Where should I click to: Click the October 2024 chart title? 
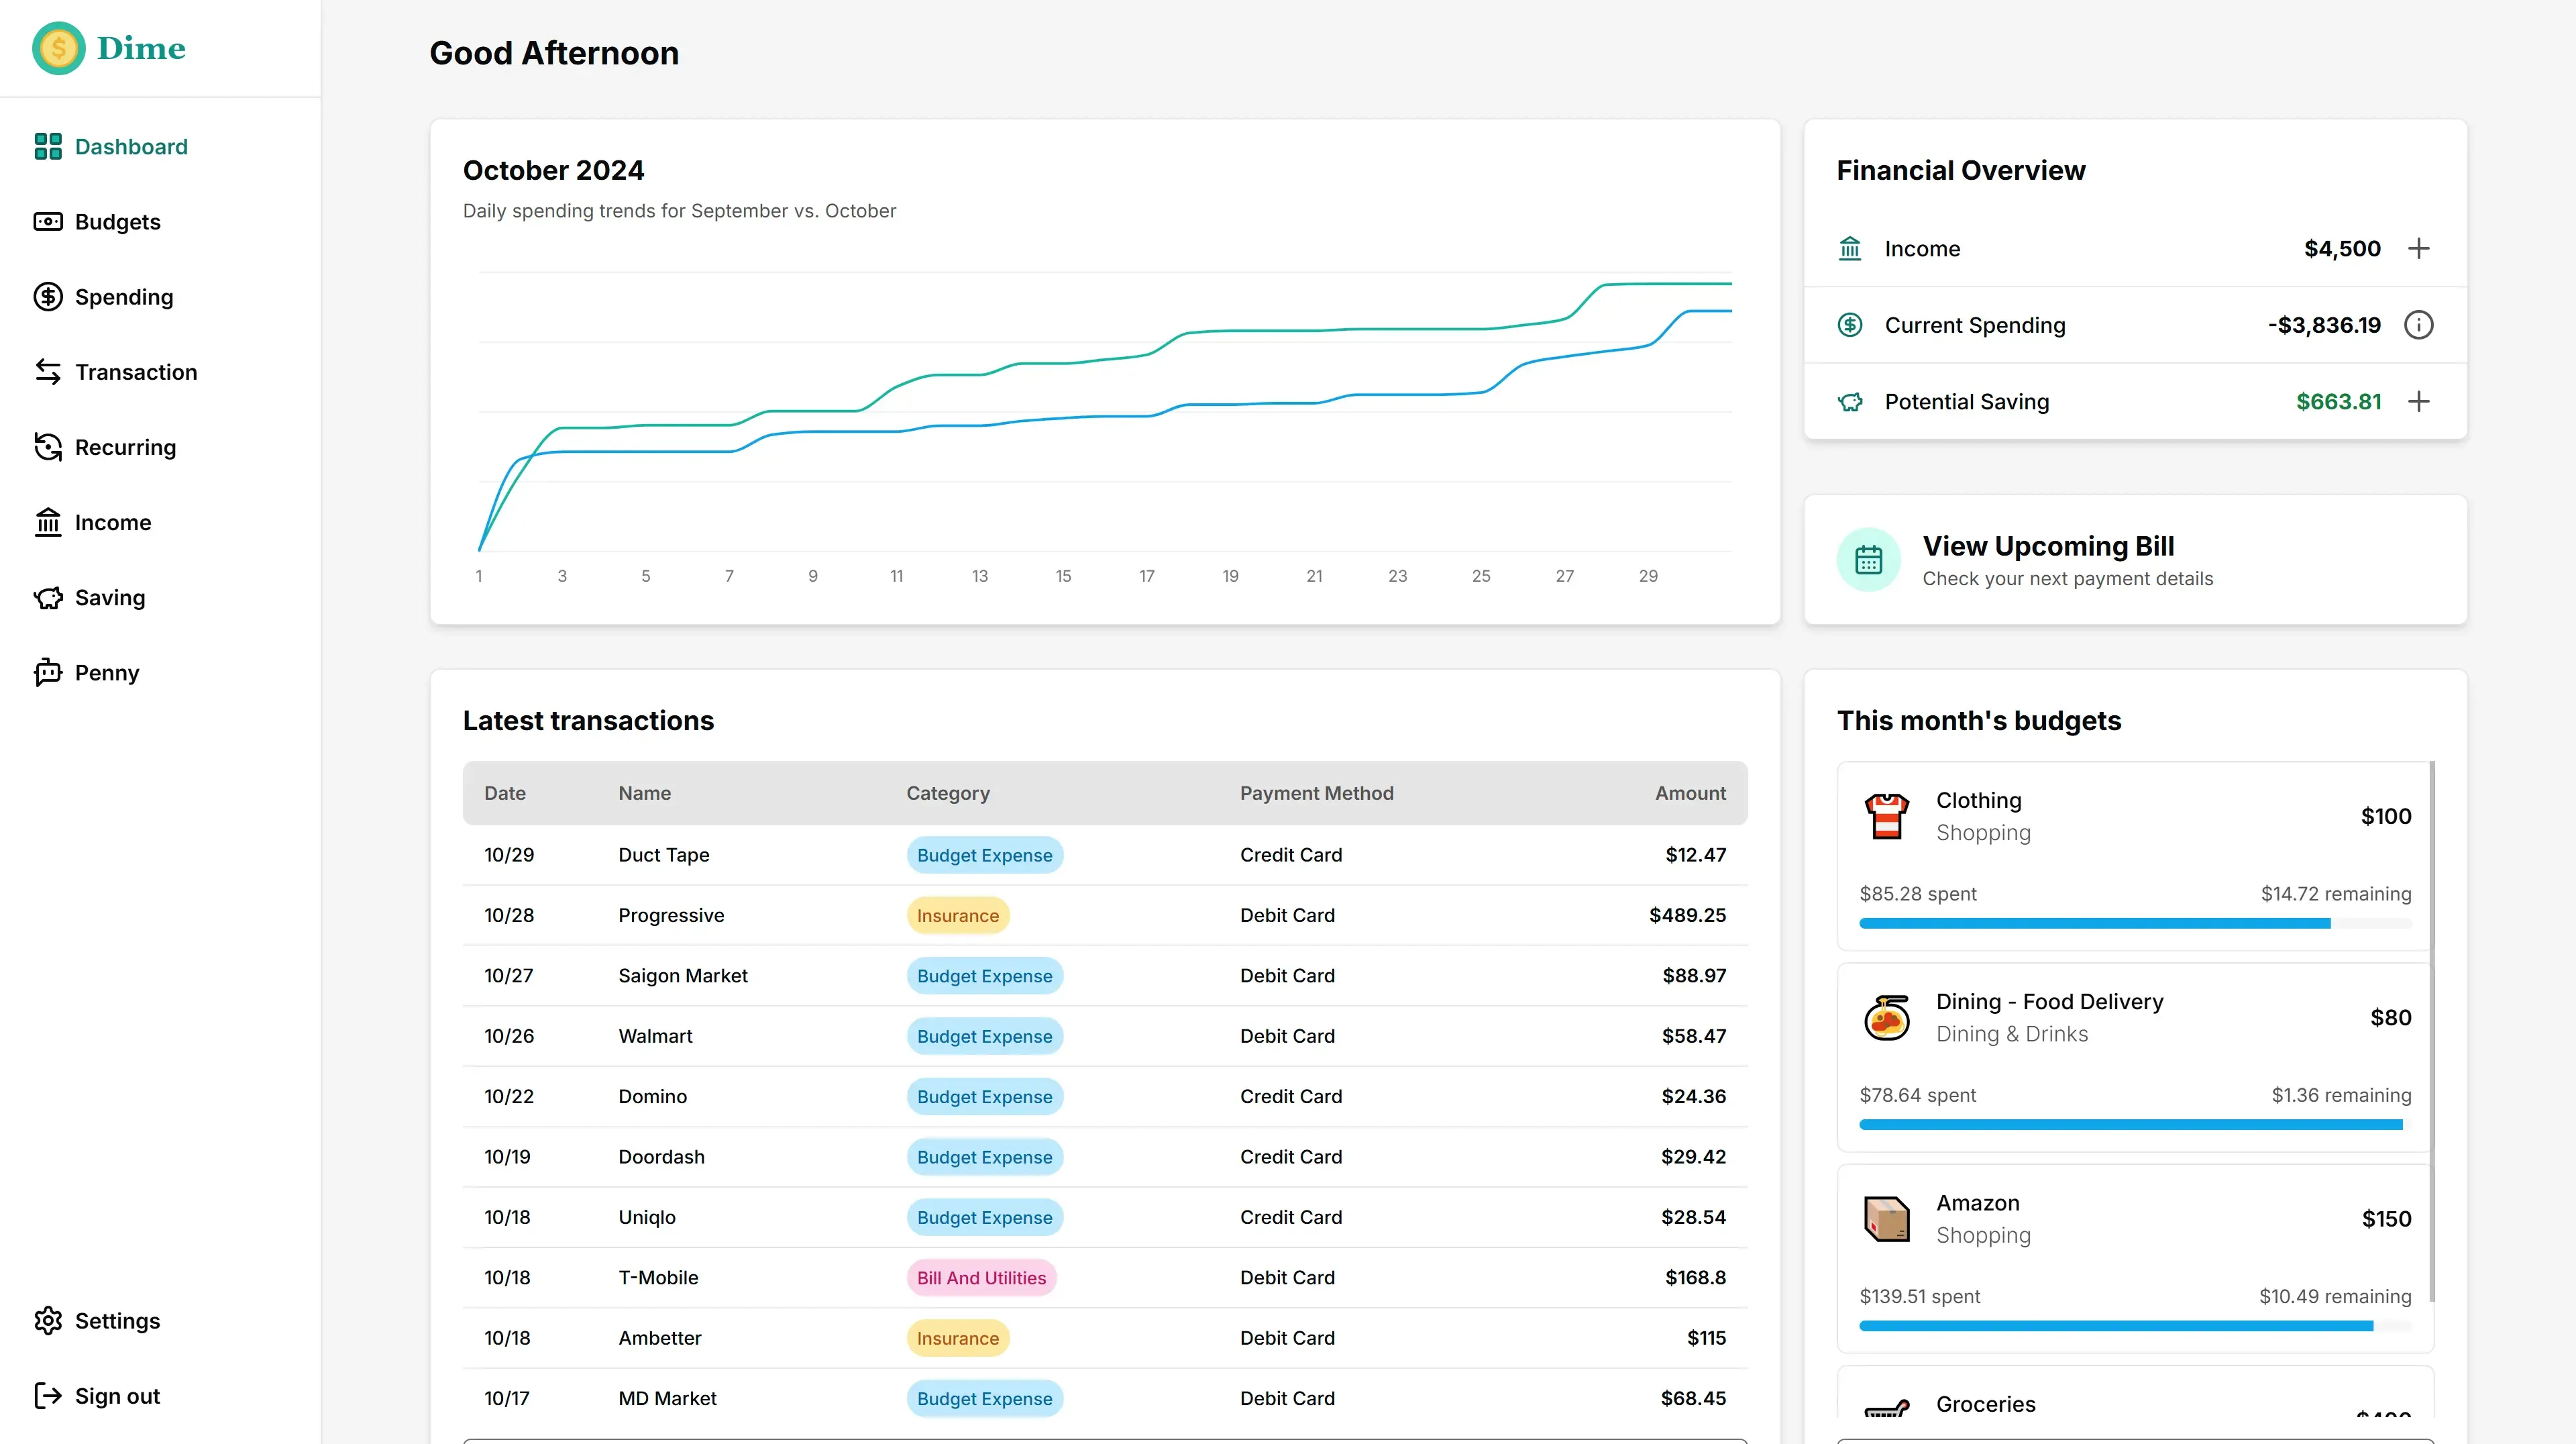tap(553, 170)
